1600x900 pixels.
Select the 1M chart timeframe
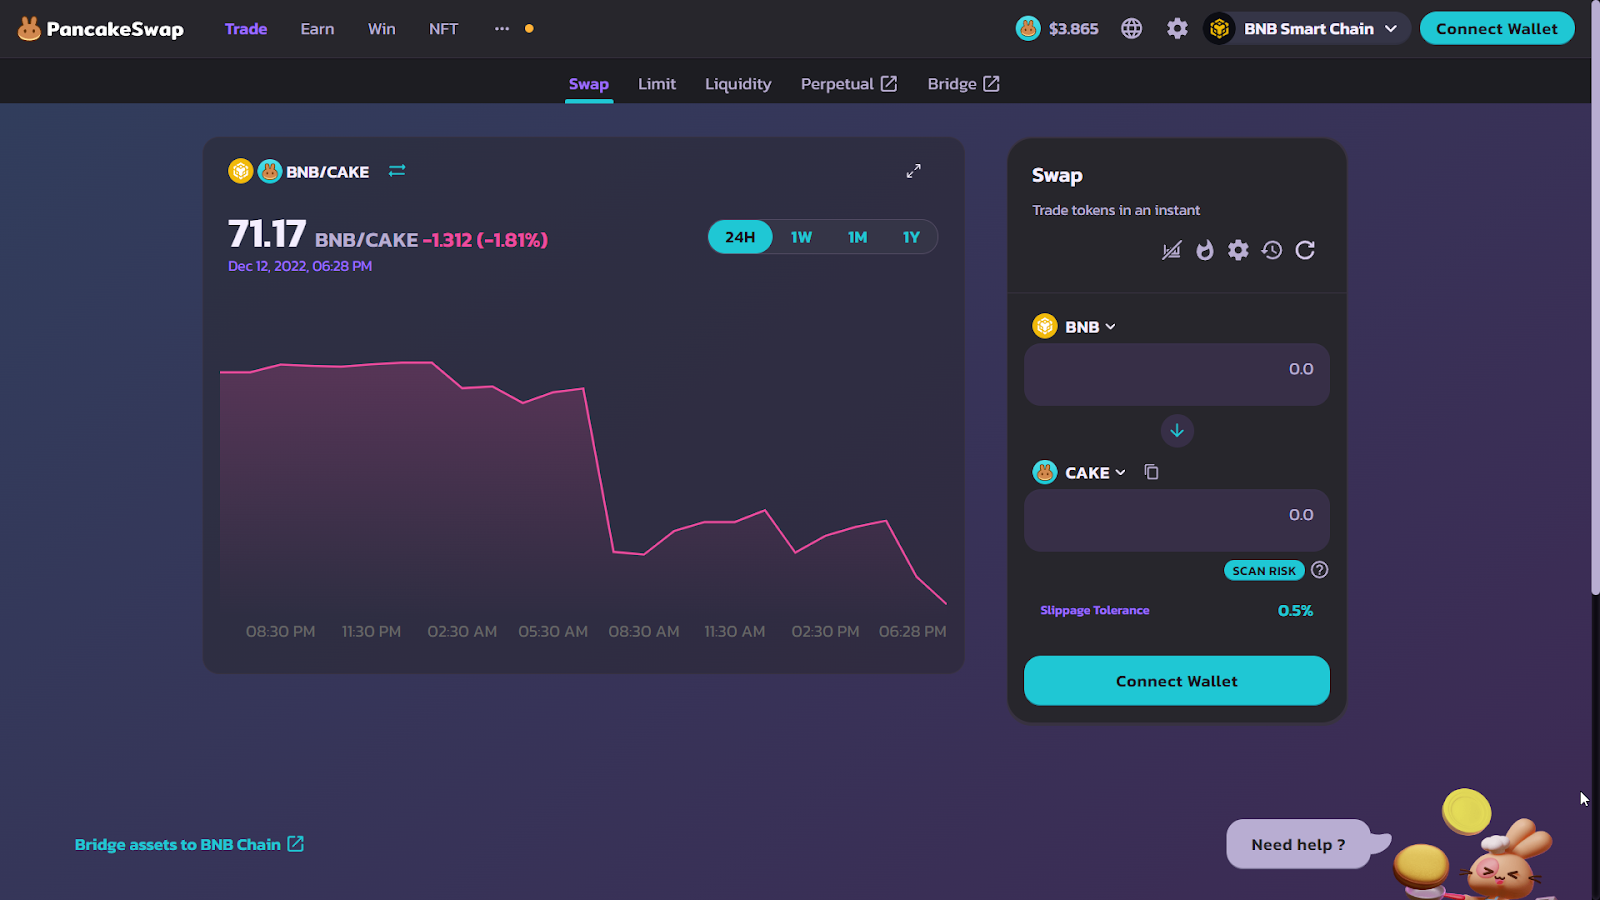(x=857, y=237)
